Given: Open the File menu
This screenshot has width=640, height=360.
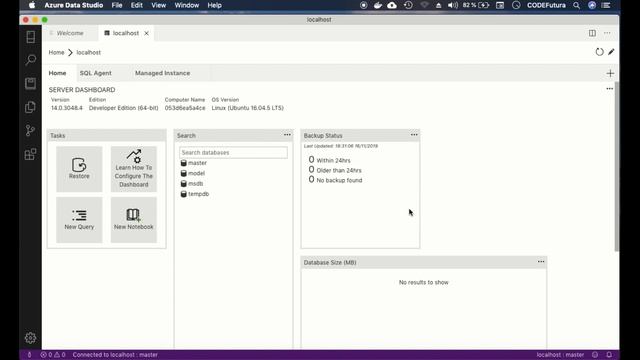Looking at the screenshot, I should tap(117, 5).
